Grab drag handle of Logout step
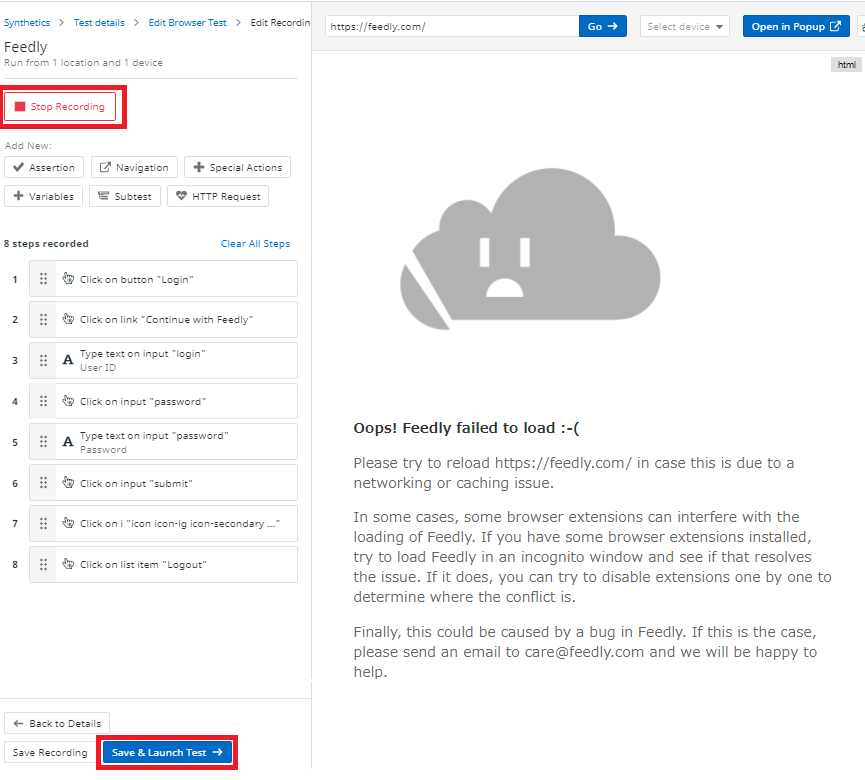 tap(43, 564)
